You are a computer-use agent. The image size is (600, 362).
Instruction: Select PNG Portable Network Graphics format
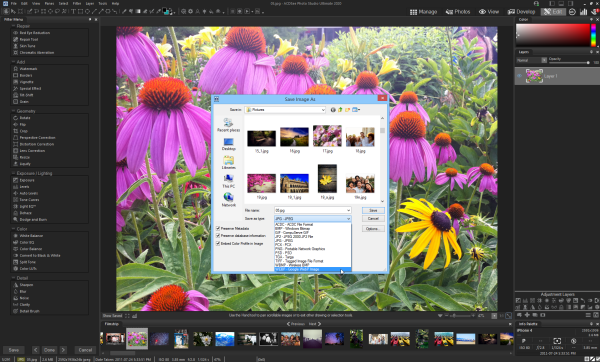300,249
